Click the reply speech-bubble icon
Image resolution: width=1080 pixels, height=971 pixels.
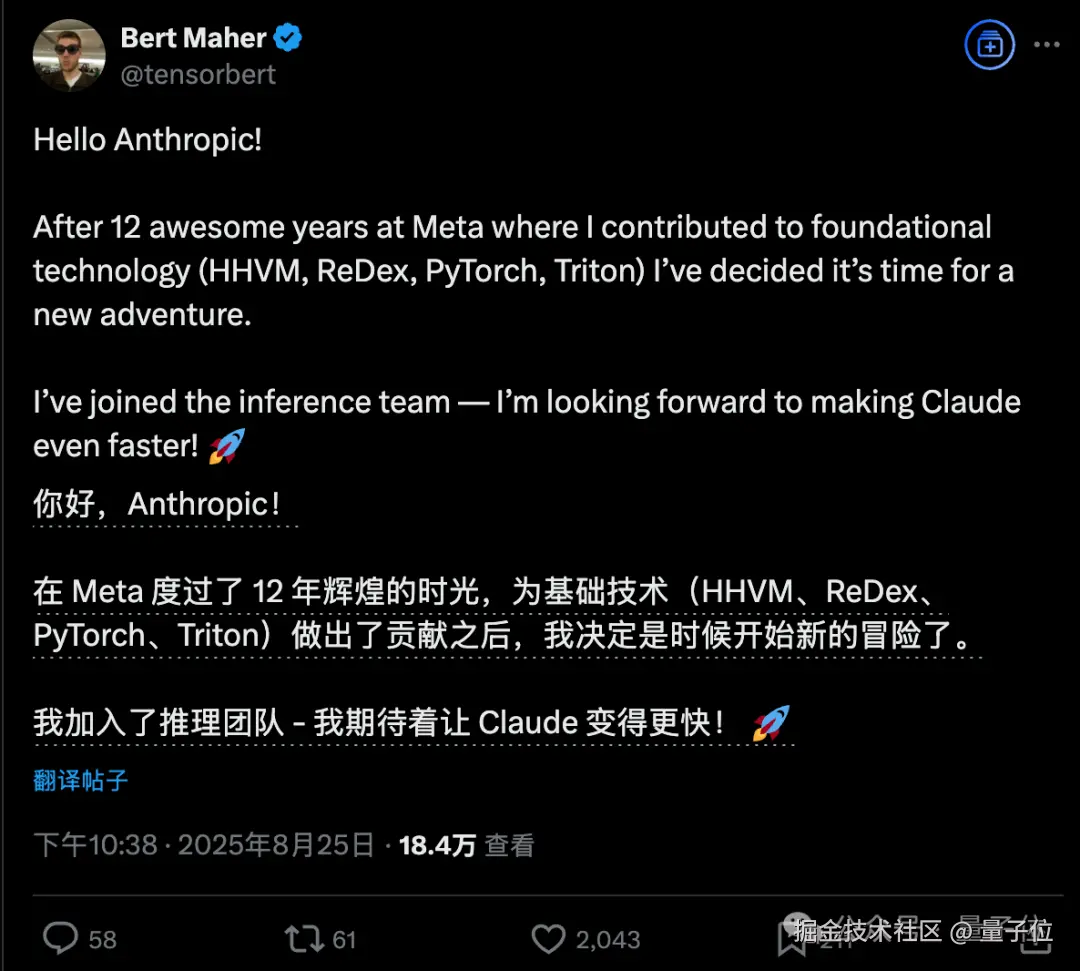[61, 938]
